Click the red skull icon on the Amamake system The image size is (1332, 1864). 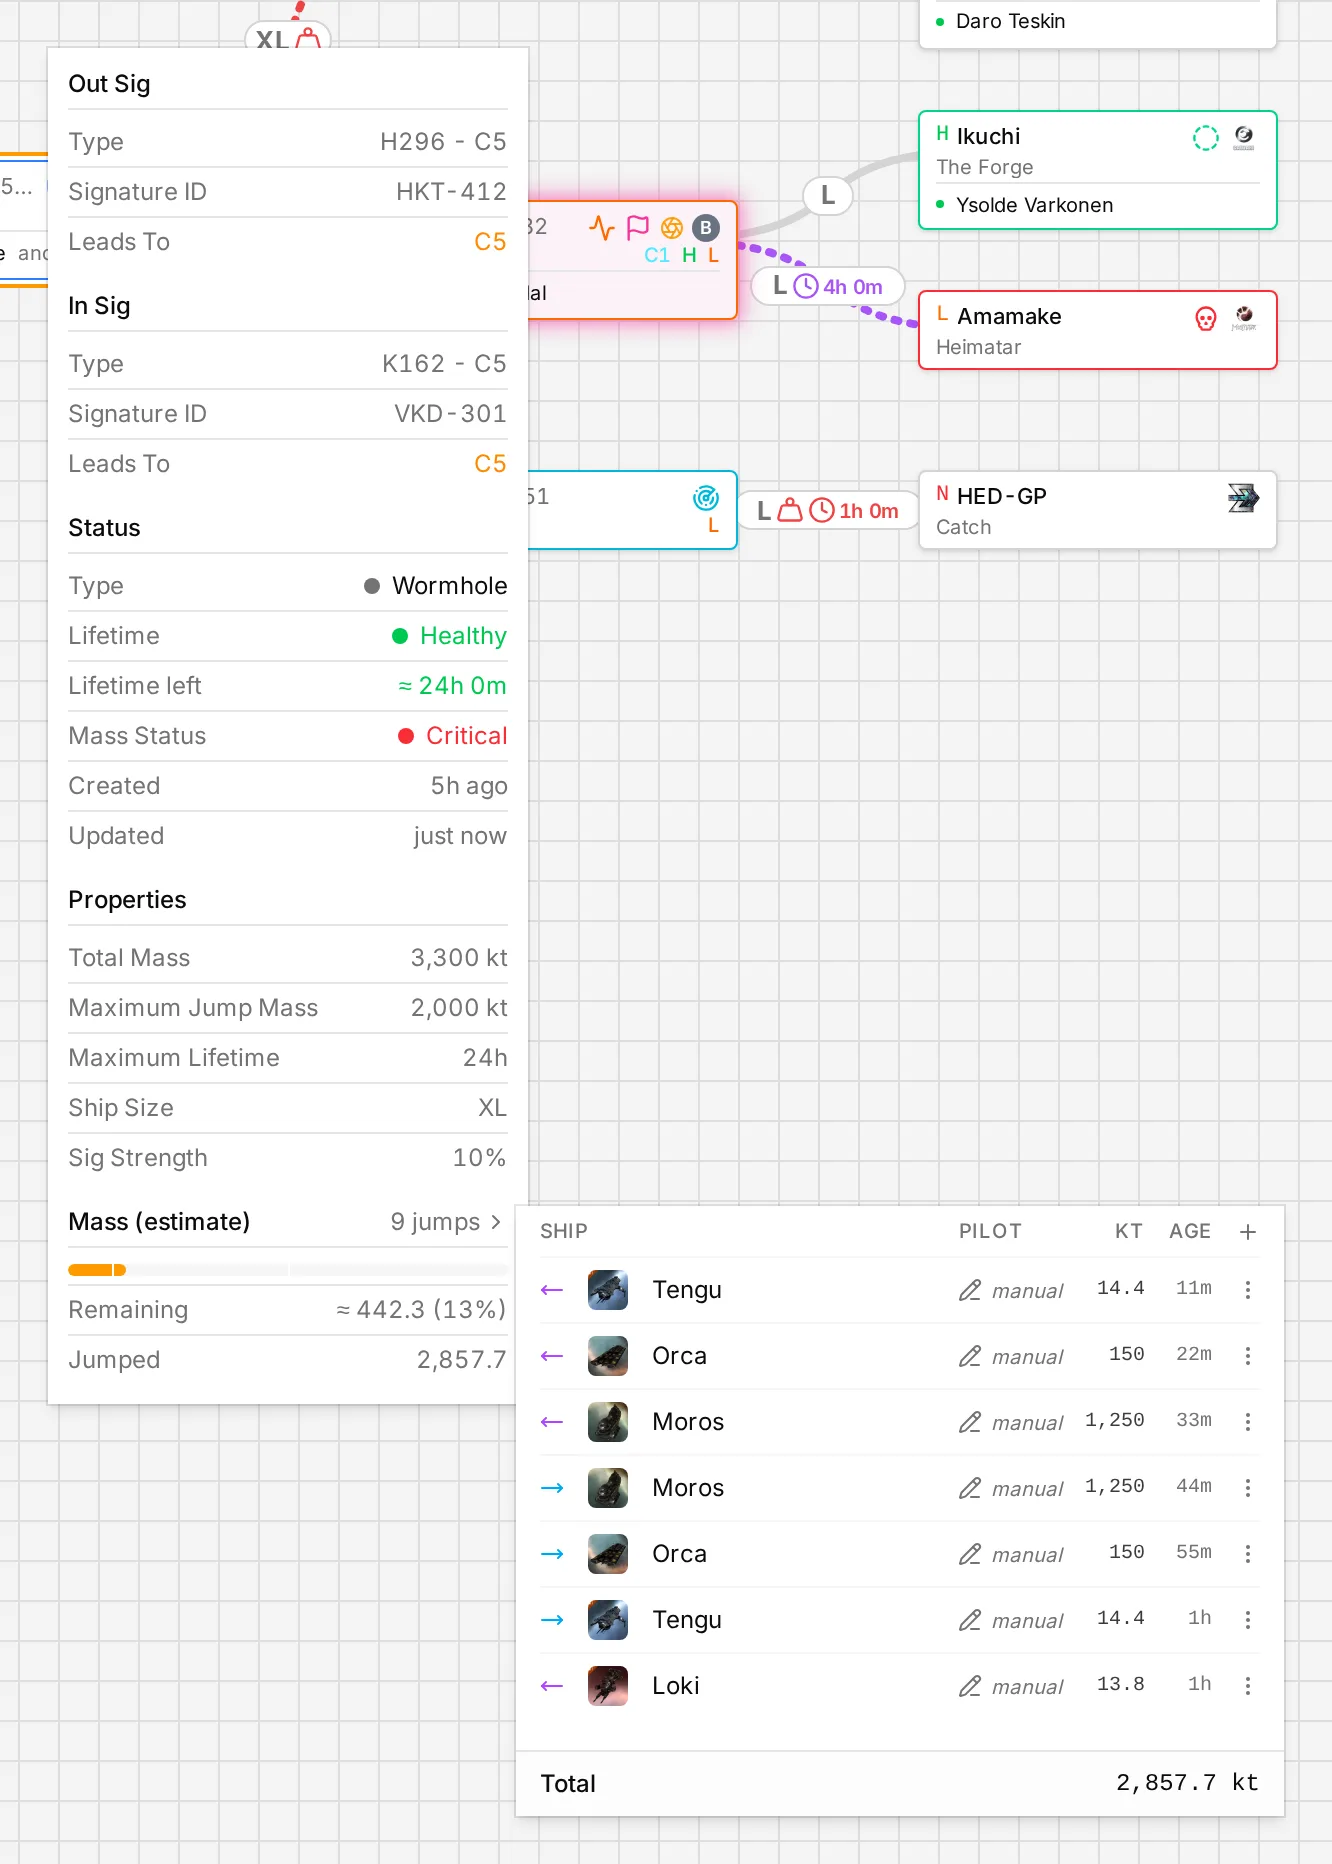pos(1206,319)
